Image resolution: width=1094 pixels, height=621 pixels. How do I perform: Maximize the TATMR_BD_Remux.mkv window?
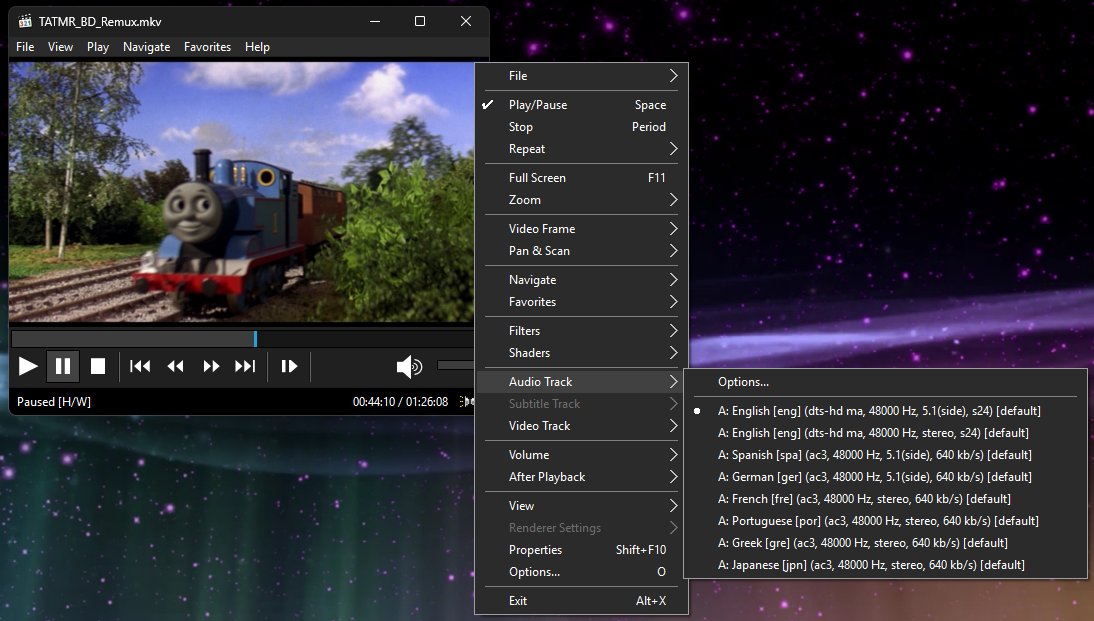[420, 21]
